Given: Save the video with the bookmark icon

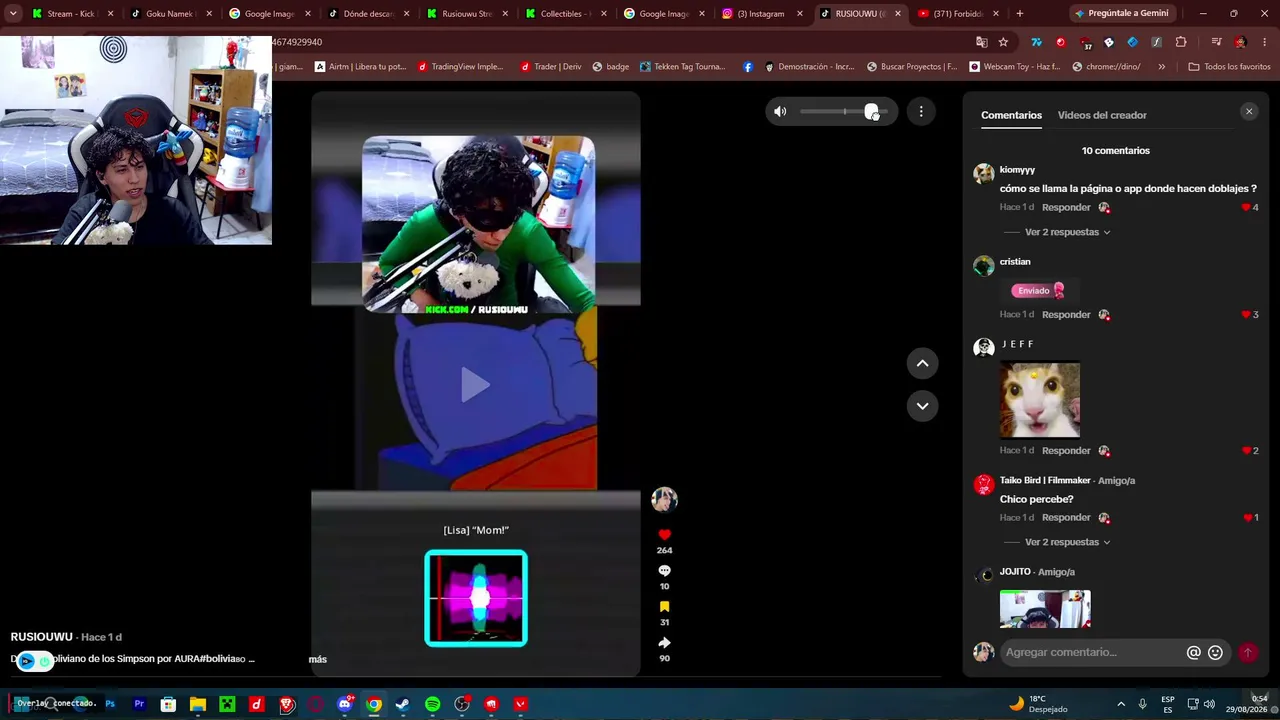Looking at the screenshot, I should (x=664, y=607).
